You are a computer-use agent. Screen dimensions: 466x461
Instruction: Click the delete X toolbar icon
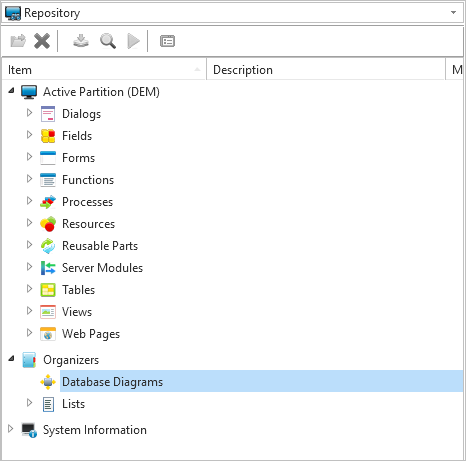[x=42, y=41]
